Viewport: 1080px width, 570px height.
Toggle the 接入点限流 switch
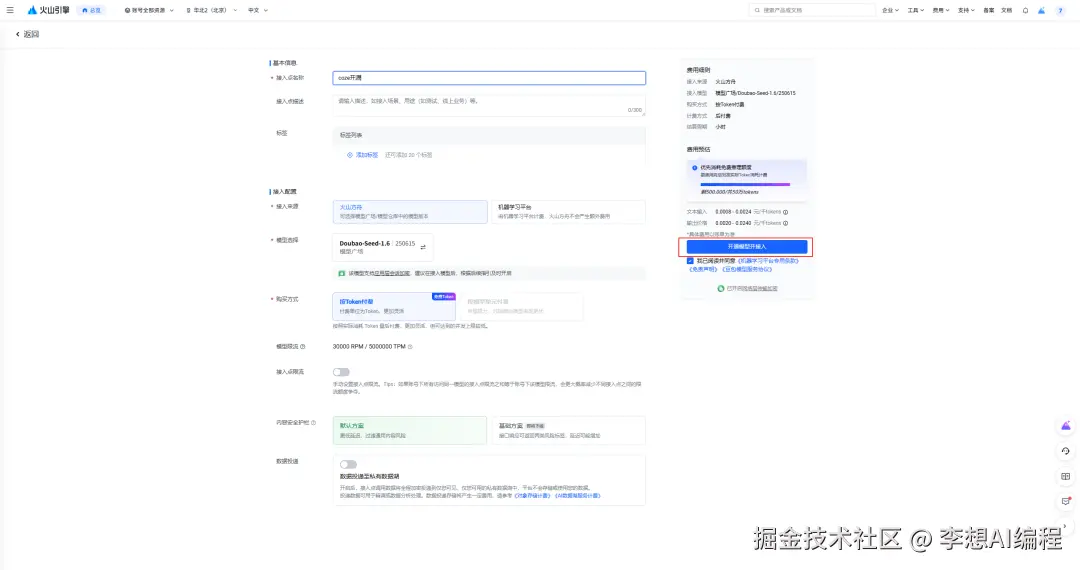click(x=341, y=372)
